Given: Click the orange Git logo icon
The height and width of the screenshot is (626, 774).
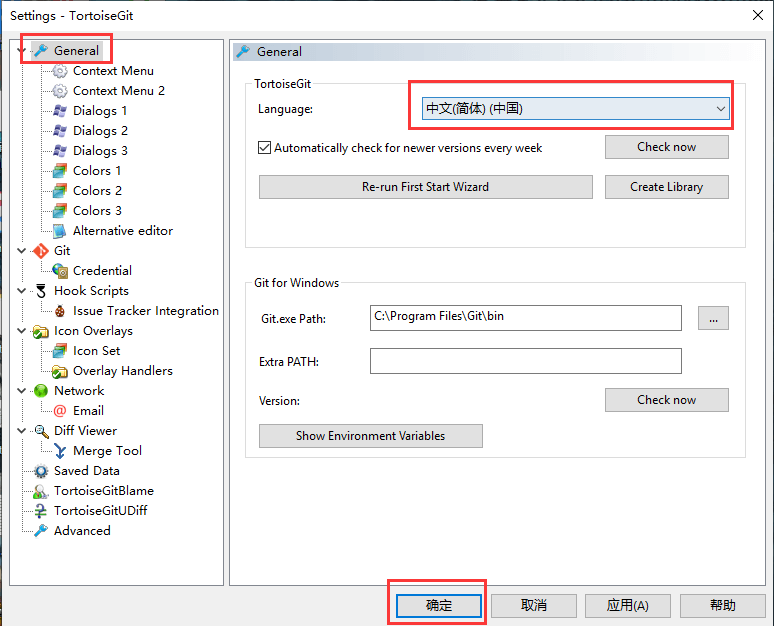Looking at the screenshot, I should (40, 251).
